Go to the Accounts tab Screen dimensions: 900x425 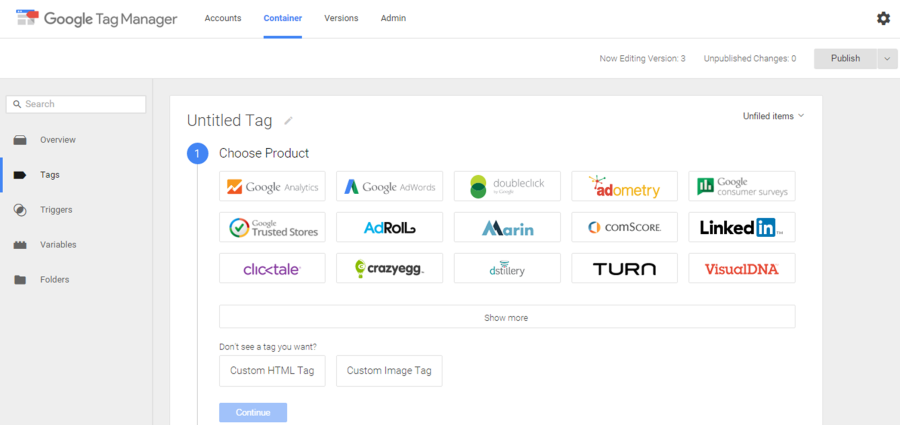pos(223,18)
